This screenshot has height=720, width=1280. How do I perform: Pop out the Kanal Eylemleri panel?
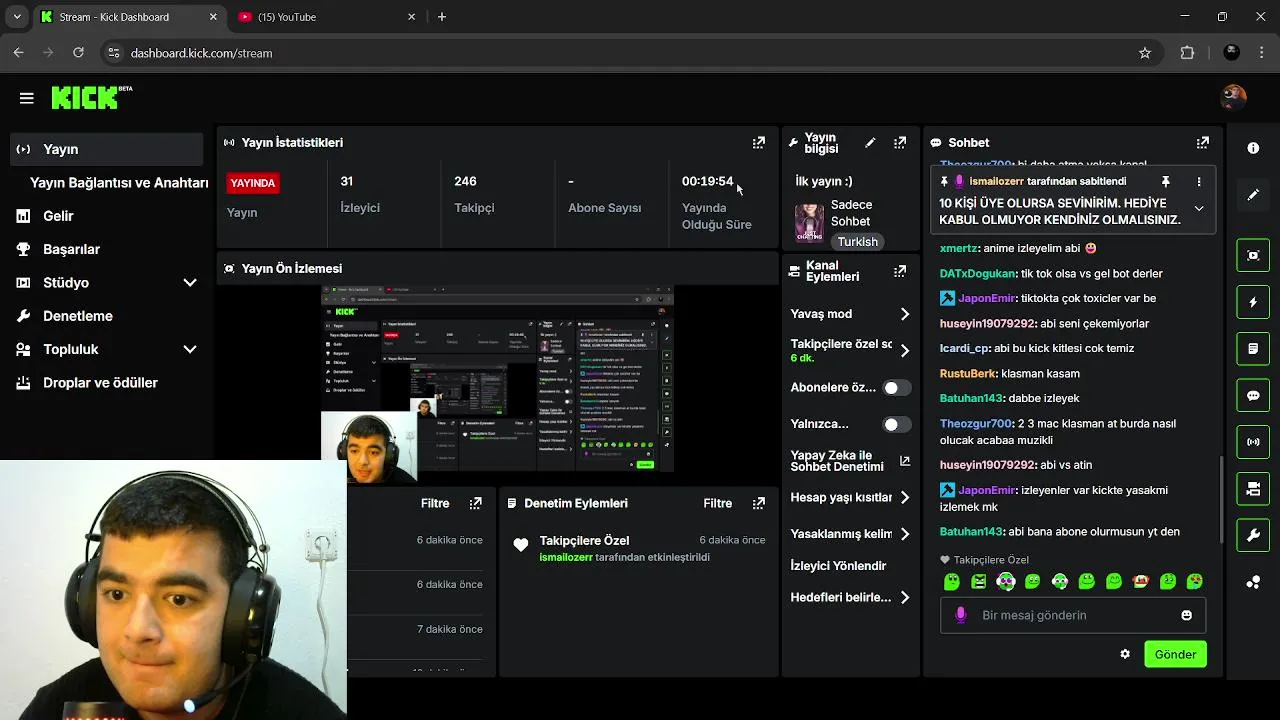pyautogui.click(x=900, y=271)
